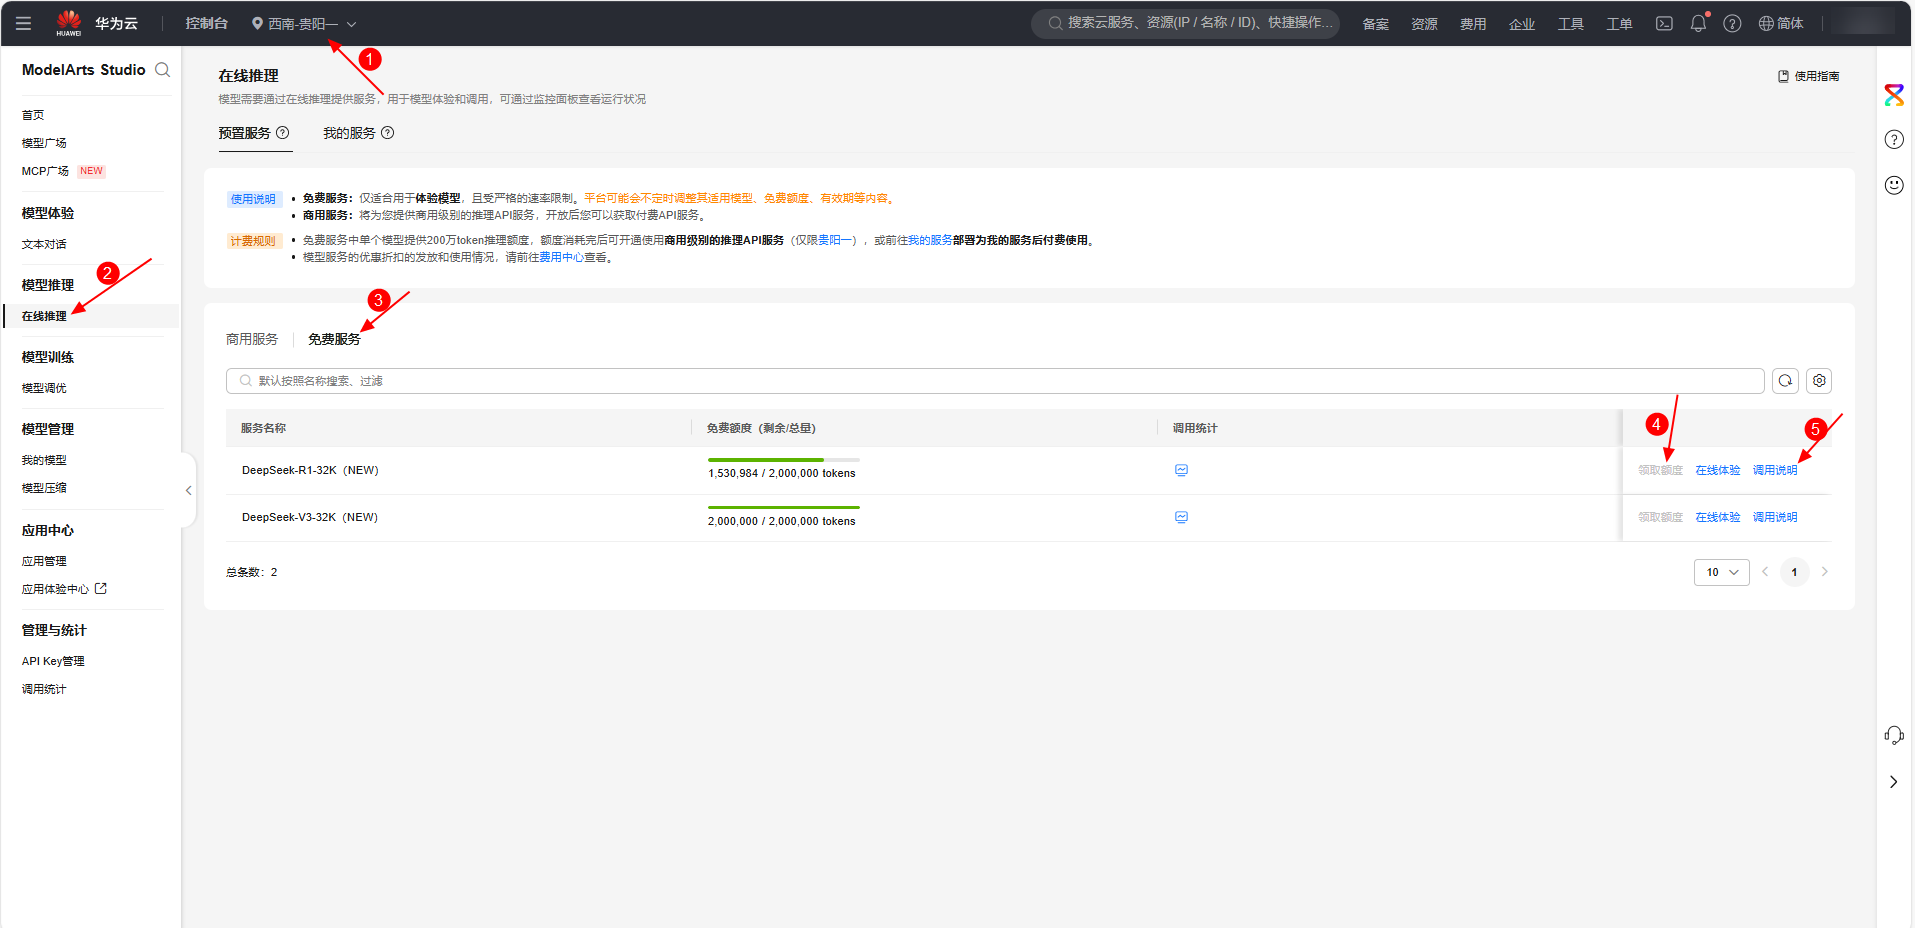The width and height of the screenshot is (1915, 928).
Task: Open the 费用 menu
Action: pyautogui.click(x=1473, y=24)
